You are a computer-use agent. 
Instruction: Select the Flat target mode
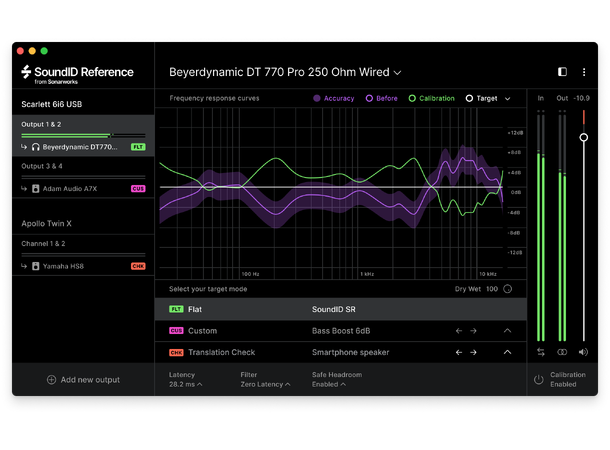pos(341,310)
